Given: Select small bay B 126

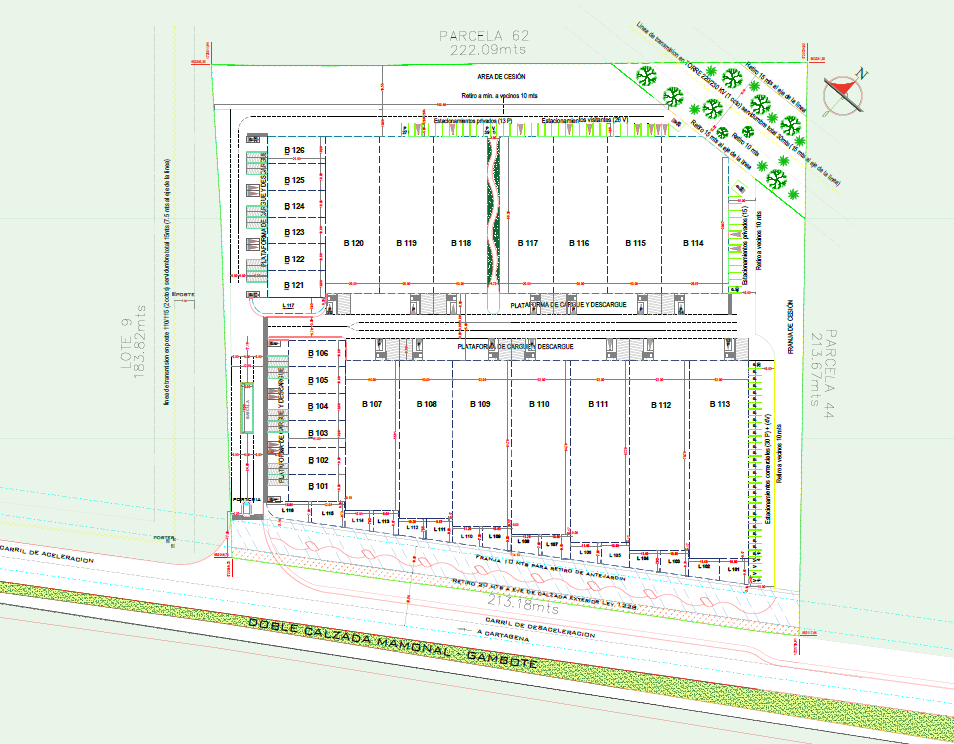Looking at the screenshot, I should (293, 151).
